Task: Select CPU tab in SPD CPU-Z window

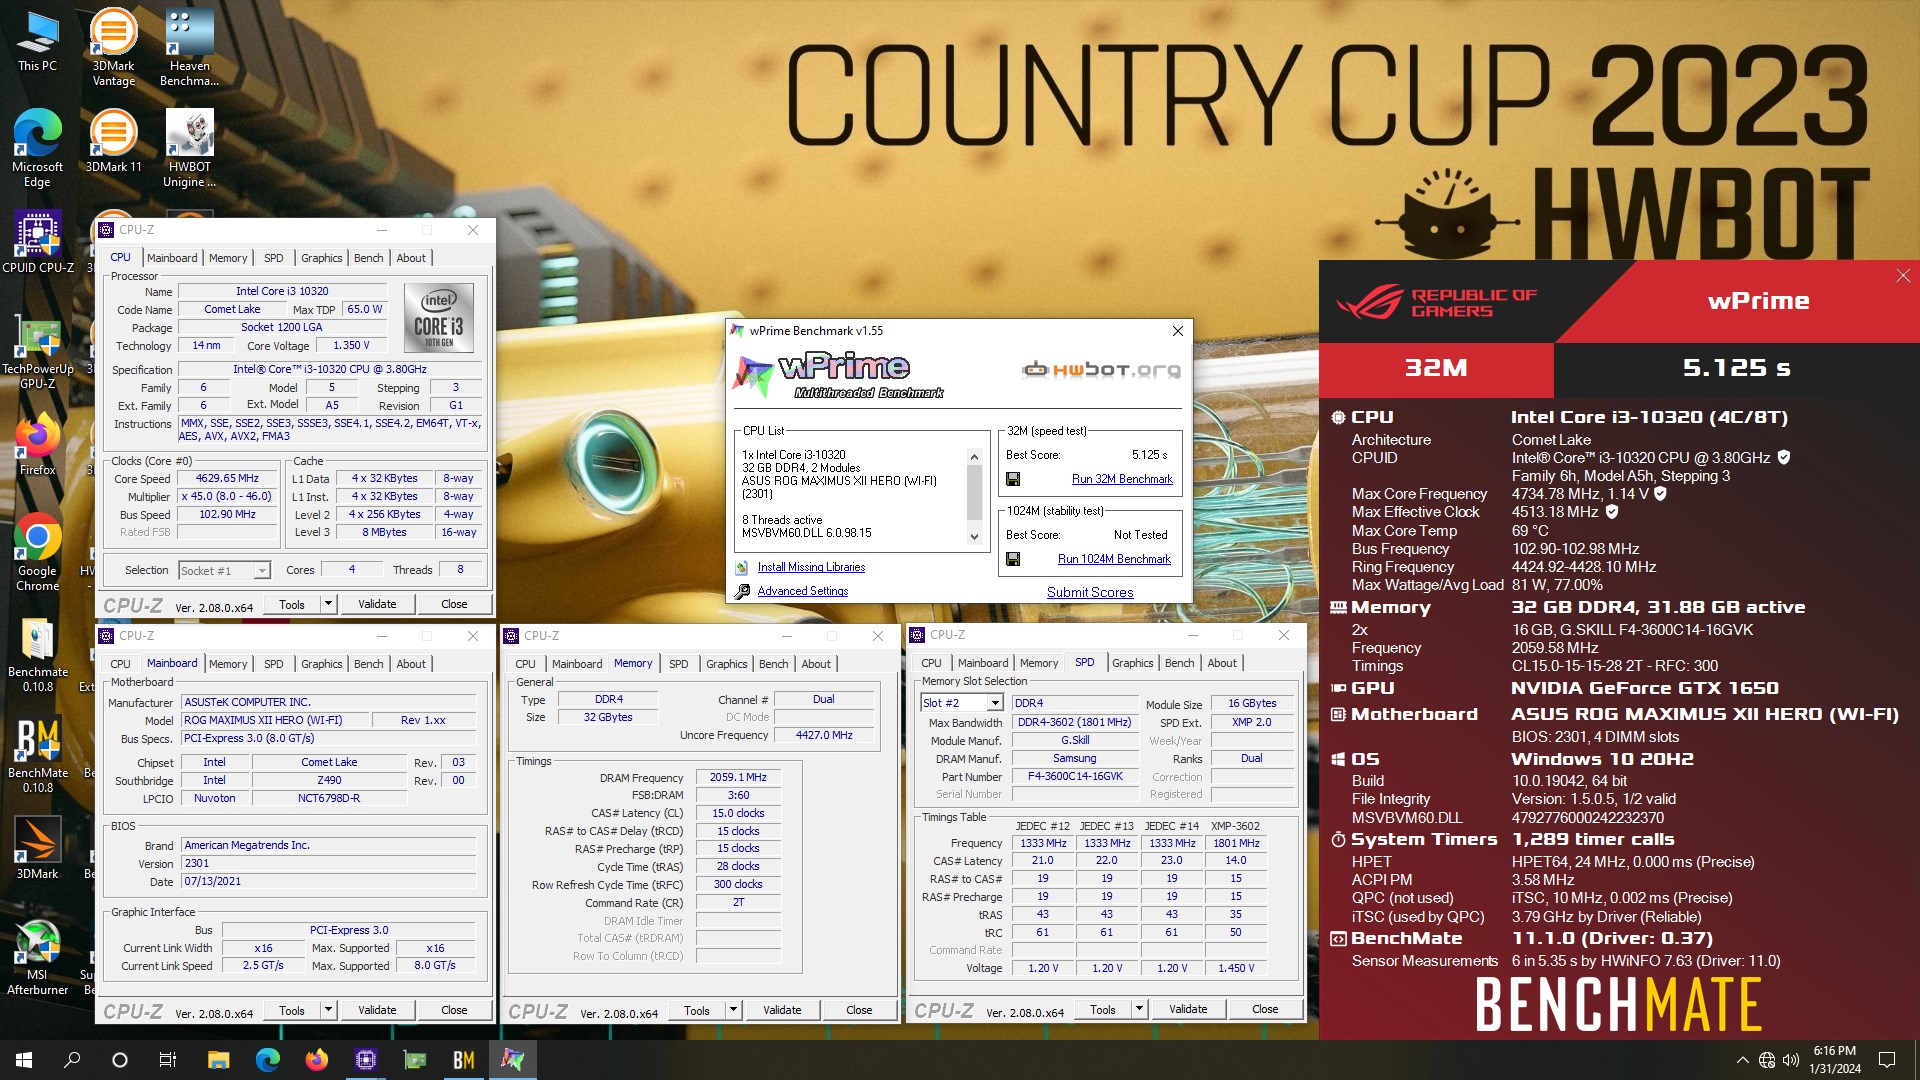Action: [x=931, y=663]
